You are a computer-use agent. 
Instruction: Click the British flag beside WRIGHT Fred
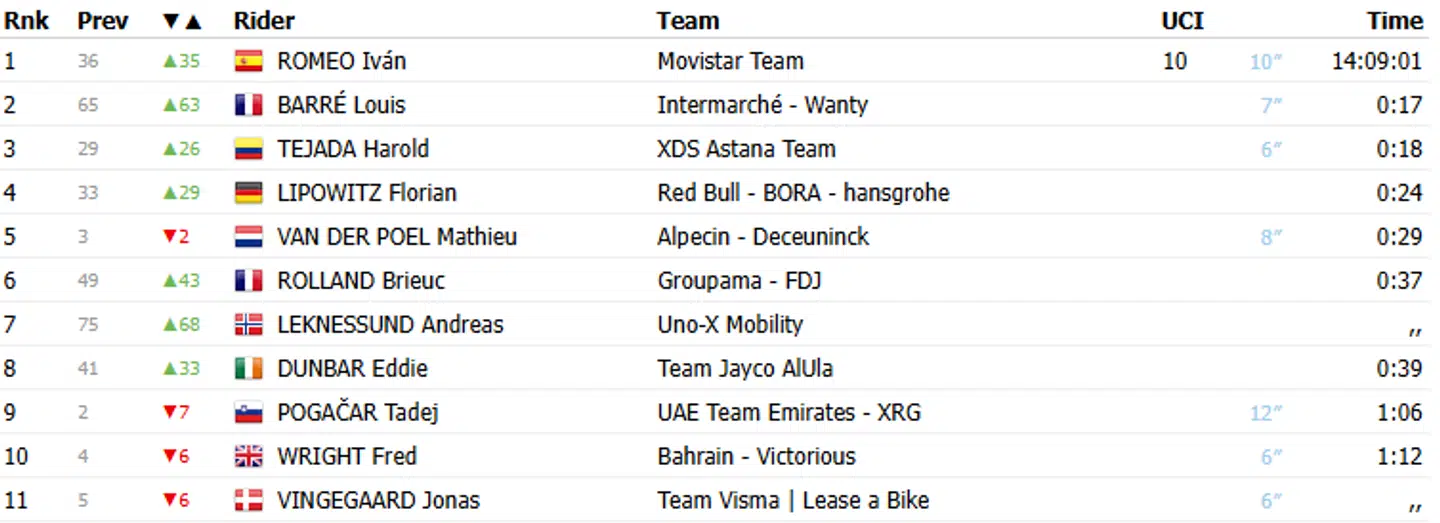(248, 457)
